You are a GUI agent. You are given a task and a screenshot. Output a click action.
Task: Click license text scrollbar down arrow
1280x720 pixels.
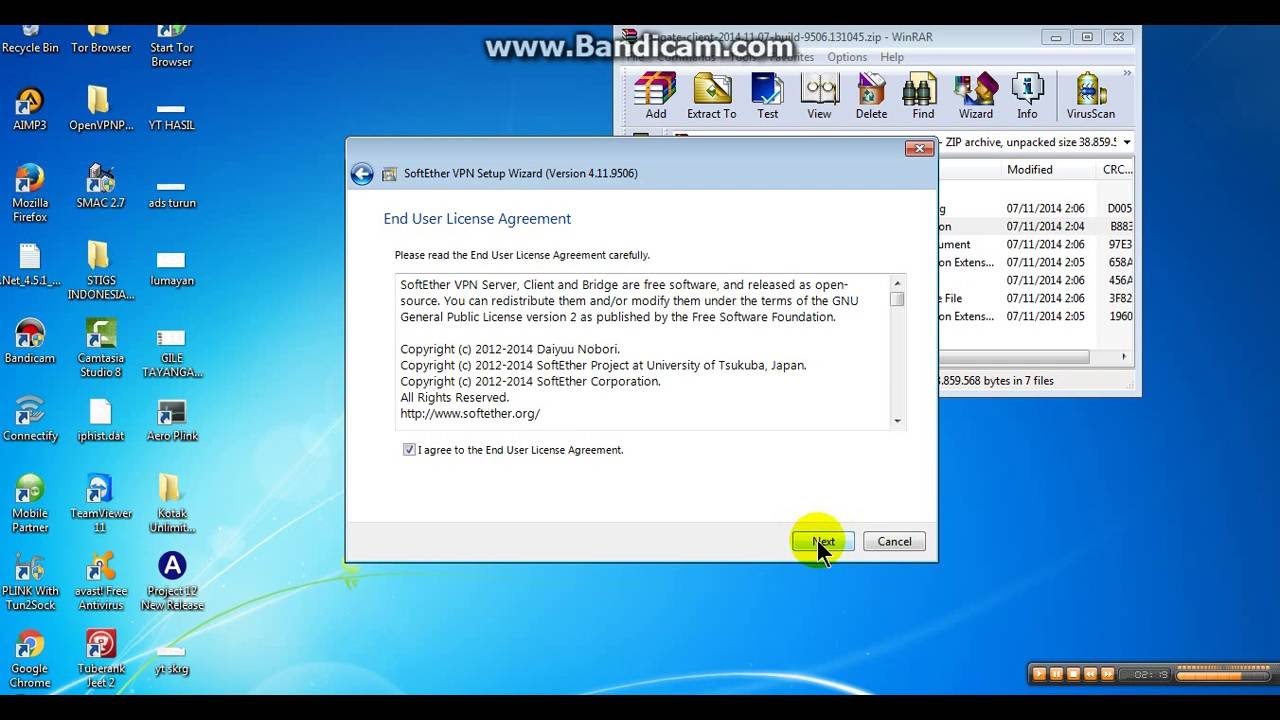click(x=897, y=421)
